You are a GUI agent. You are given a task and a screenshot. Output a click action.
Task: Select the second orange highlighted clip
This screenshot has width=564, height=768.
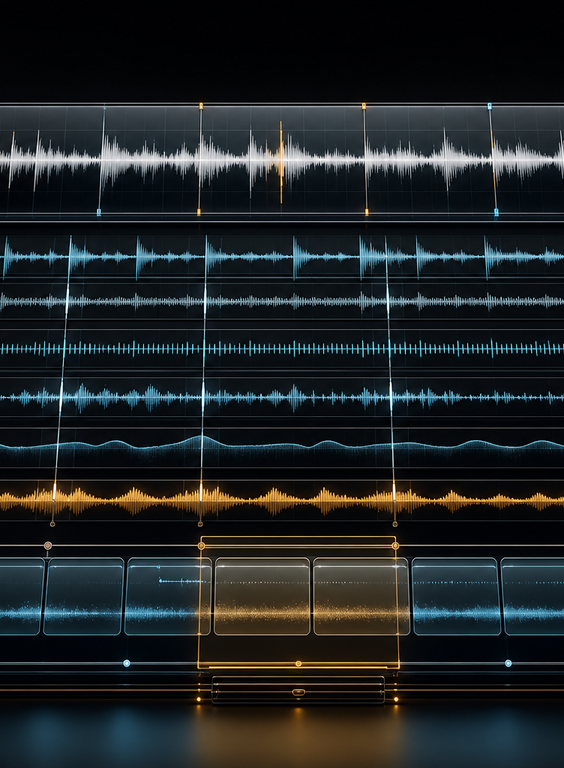pos(361,596)
